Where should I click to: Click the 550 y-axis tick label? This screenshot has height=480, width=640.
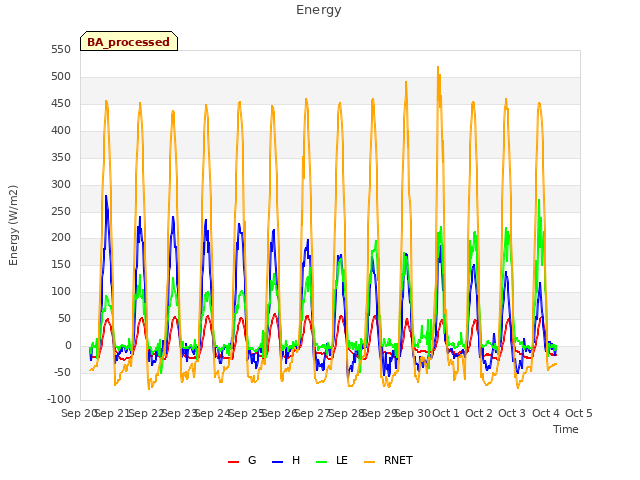click(61, 50)
